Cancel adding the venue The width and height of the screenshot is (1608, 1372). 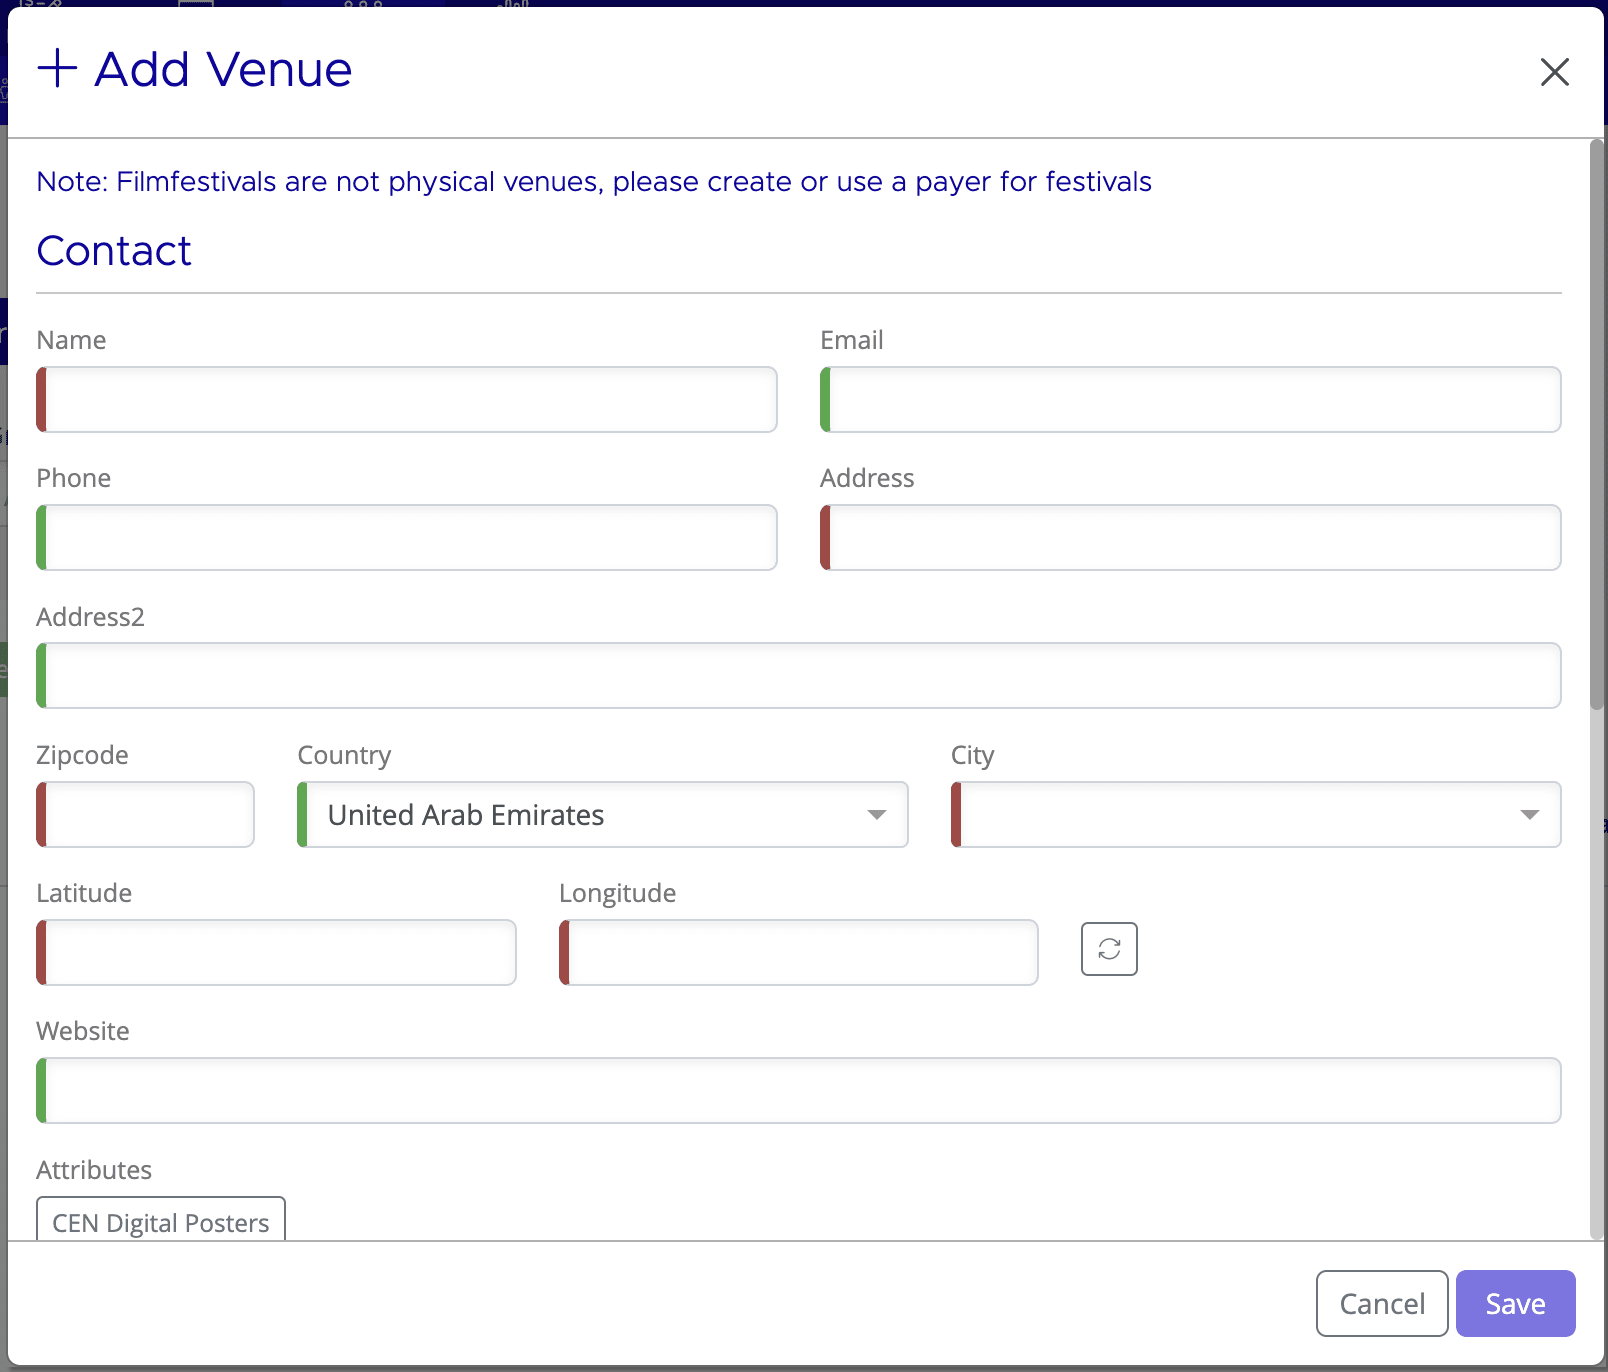tap(1381, 1303)
